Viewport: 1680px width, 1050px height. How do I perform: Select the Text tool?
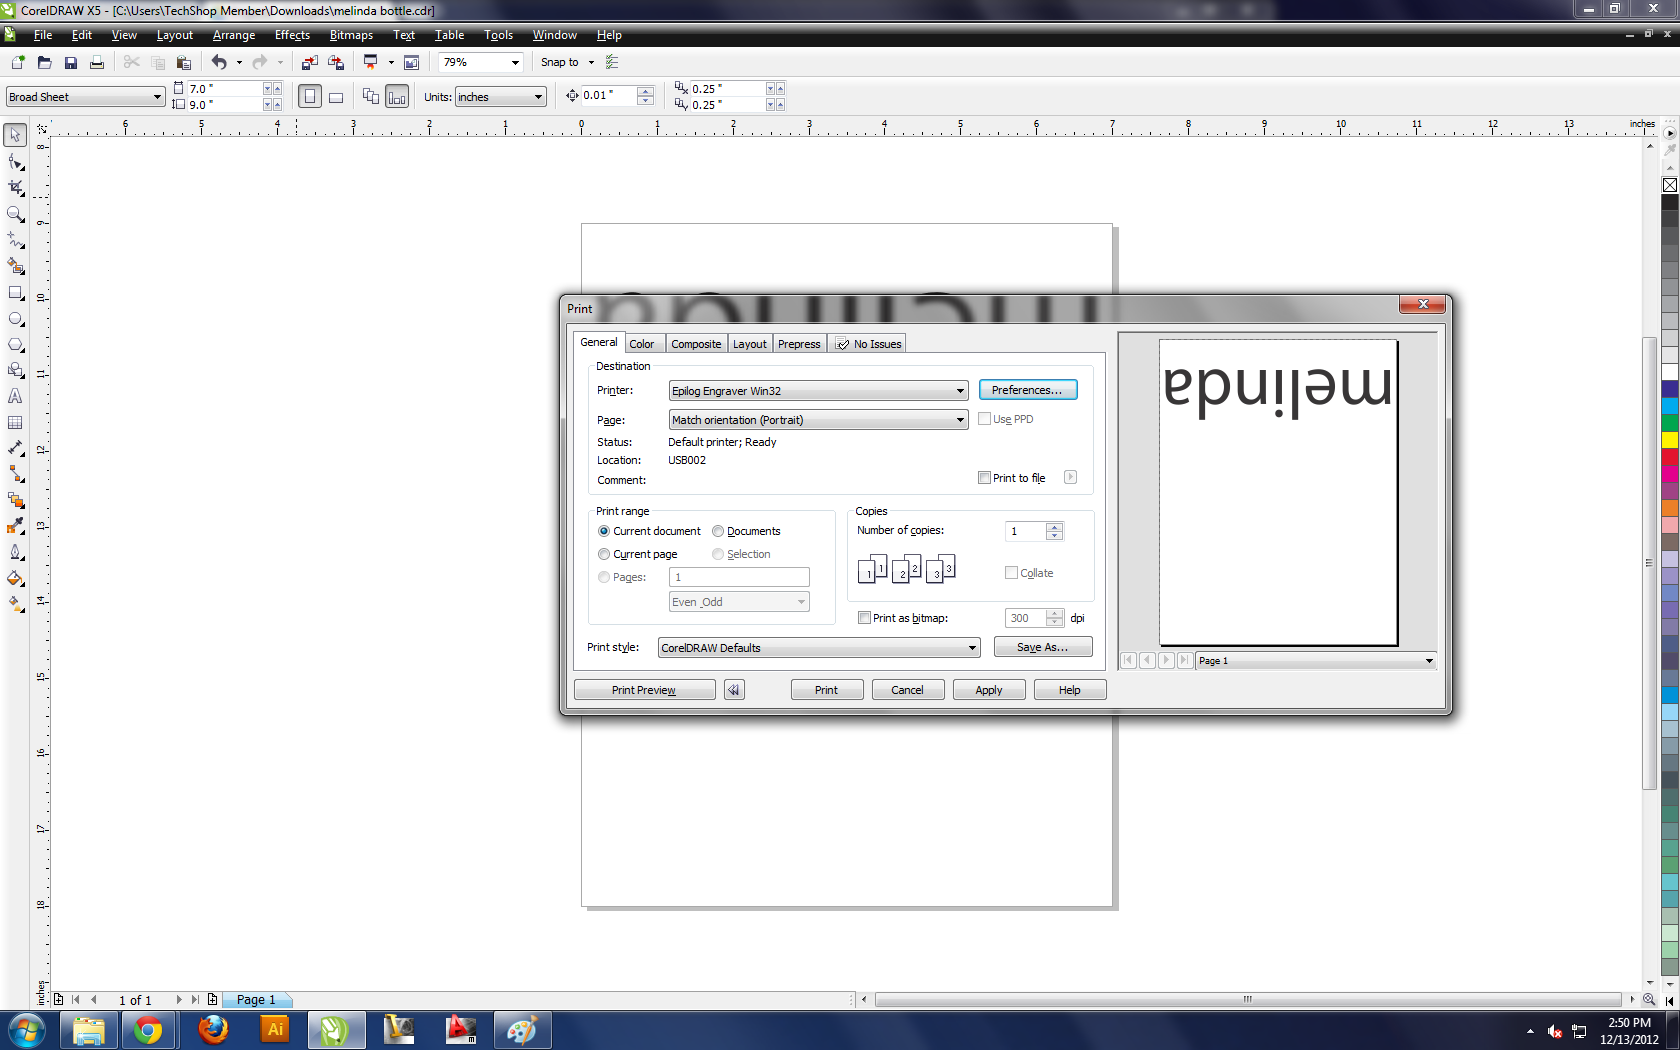point(15,396)
